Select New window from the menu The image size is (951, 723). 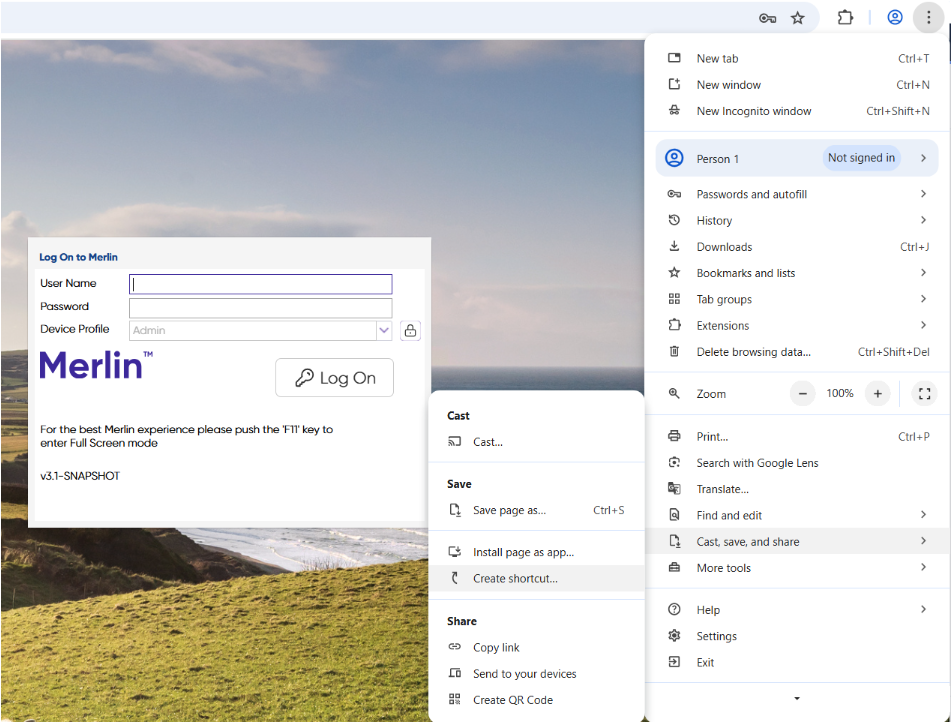[x=797, y=85]
